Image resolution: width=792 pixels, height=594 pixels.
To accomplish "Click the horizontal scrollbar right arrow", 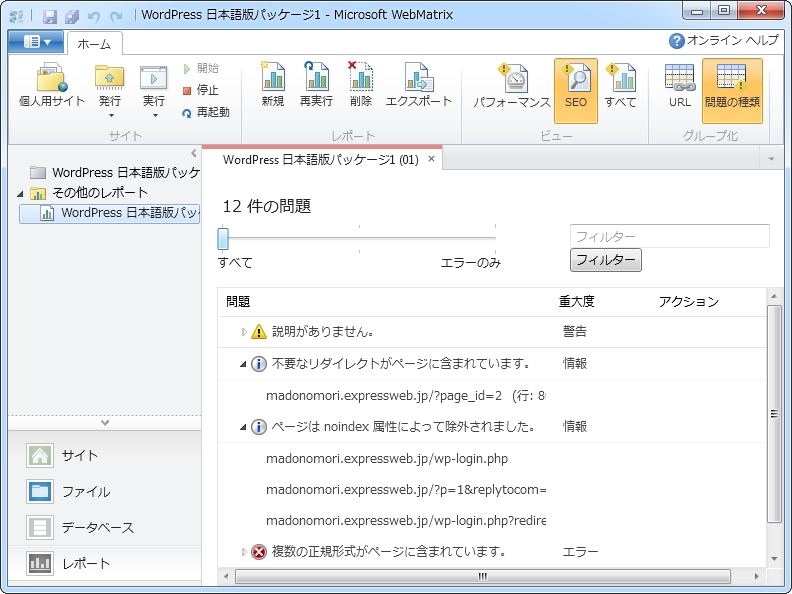I will [756, 576].
